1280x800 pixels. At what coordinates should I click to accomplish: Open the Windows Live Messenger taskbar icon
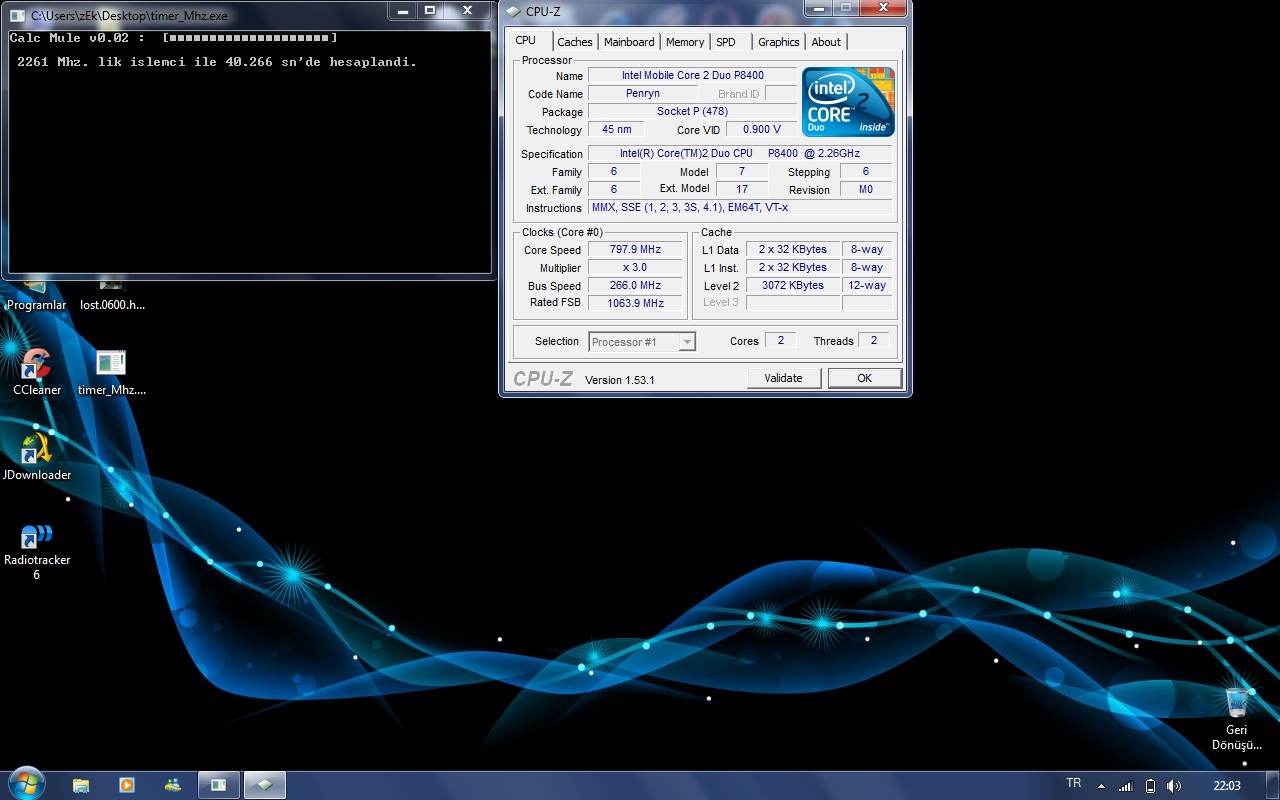coord(173,785)
